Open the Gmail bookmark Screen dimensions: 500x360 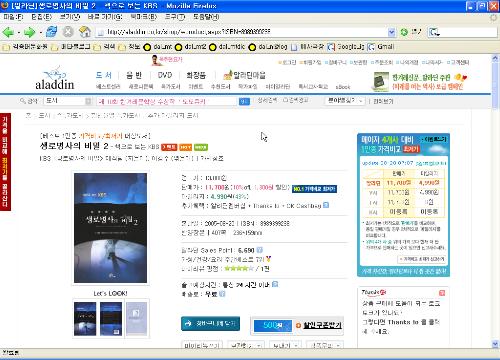pyautogui.click(x=381, y=47)
